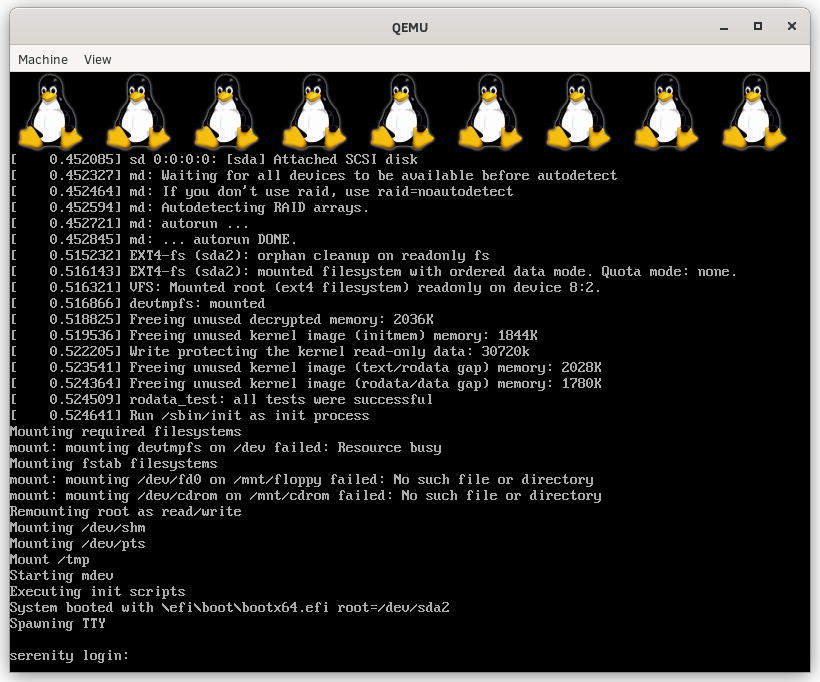Click the 'Mounting required filesystems' line
The width and height of the screenshot is (820, 682).
126,431
